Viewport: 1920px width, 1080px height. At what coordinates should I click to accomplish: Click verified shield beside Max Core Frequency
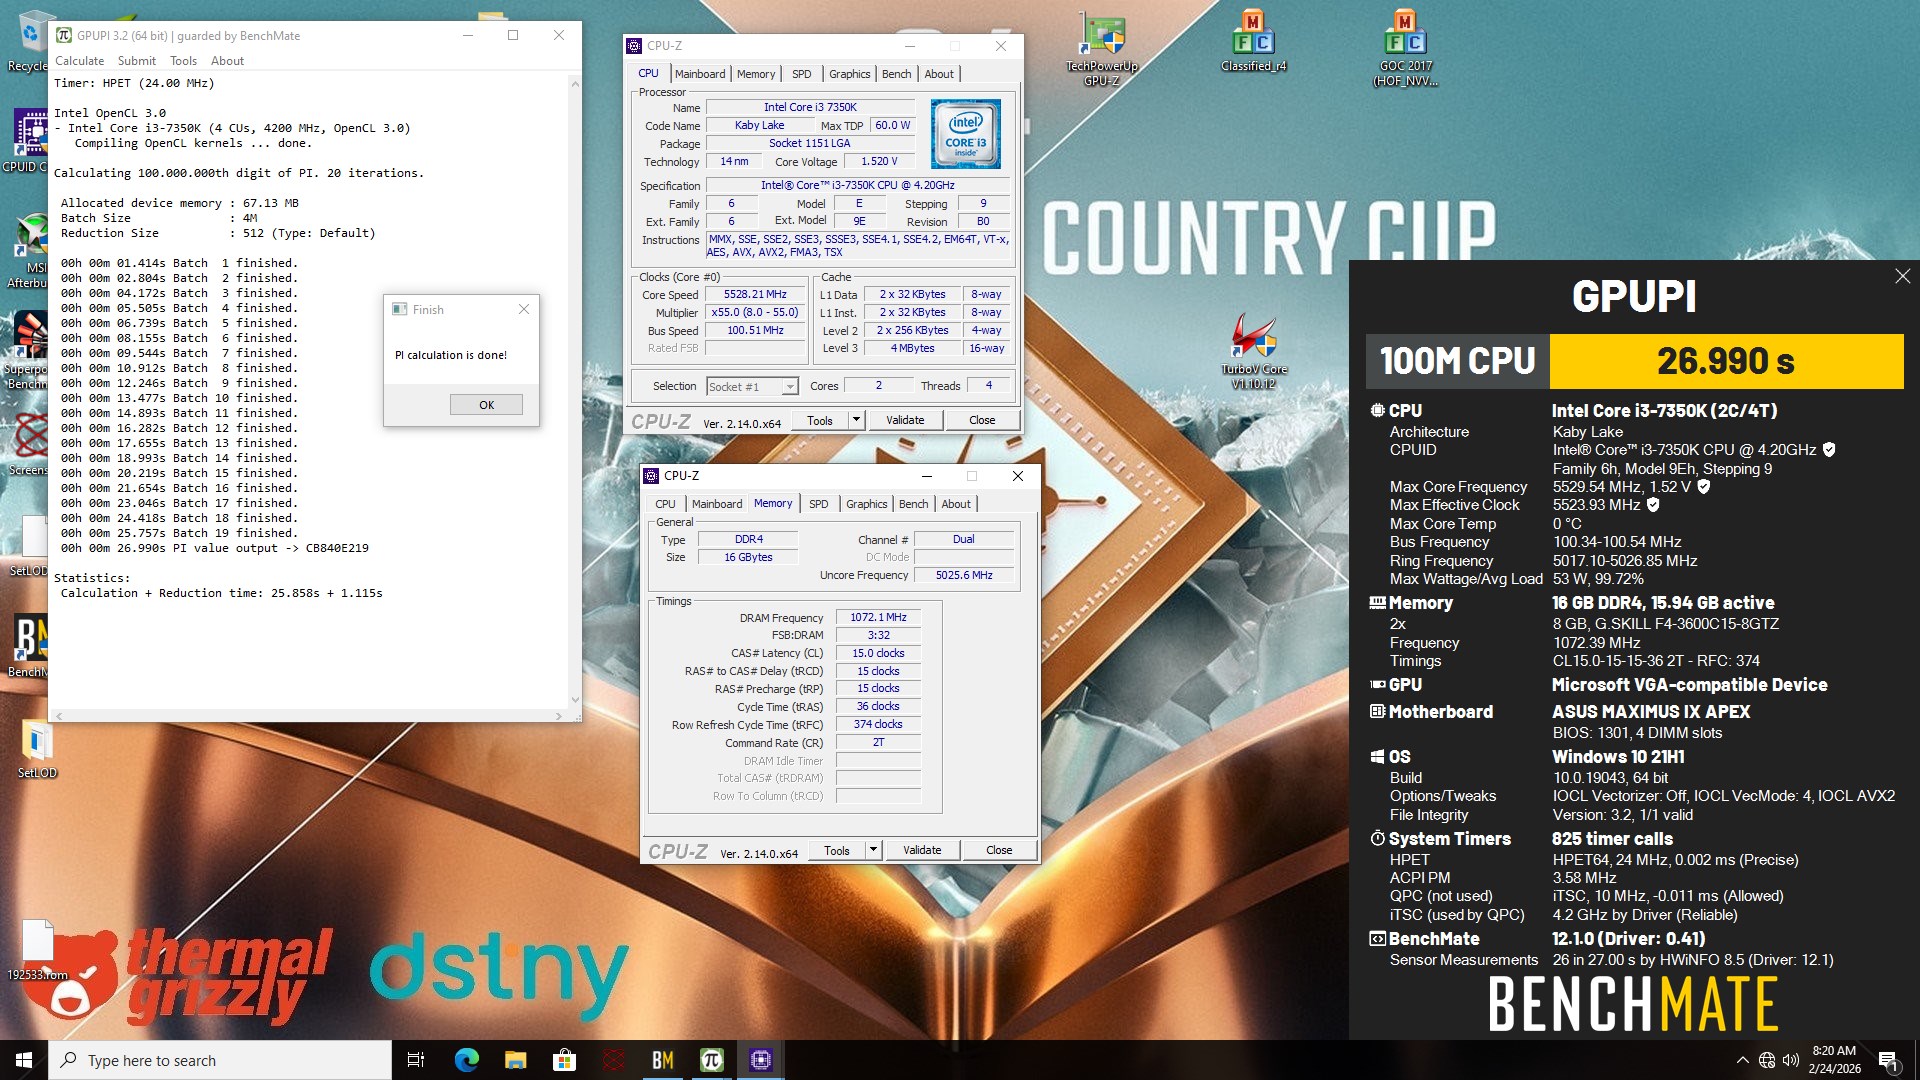point(1704,487)
